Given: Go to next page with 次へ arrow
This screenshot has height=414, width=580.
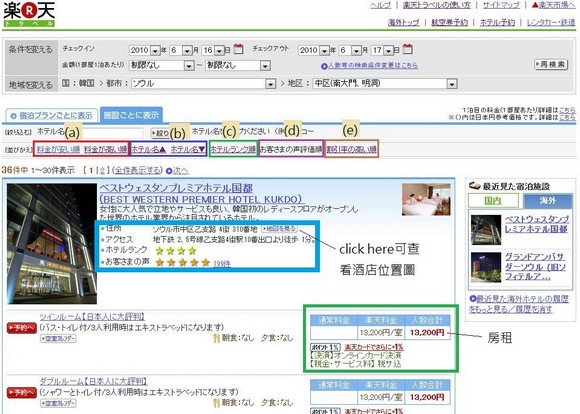Looking at the screenshot, I should 177,171.
